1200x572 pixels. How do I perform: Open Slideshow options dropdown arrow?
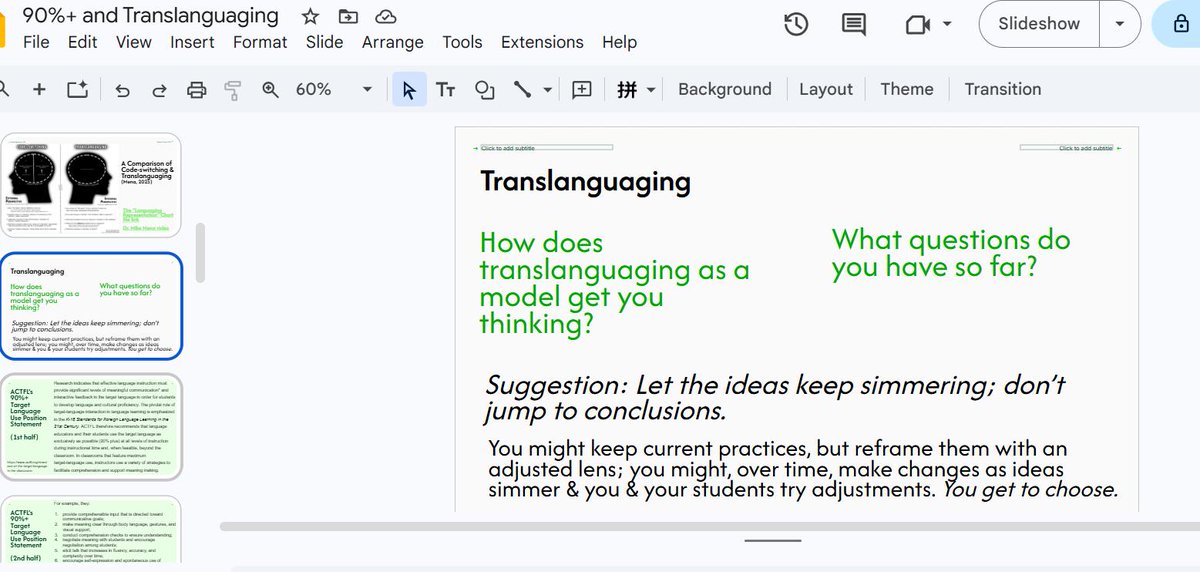[1120, 24]
